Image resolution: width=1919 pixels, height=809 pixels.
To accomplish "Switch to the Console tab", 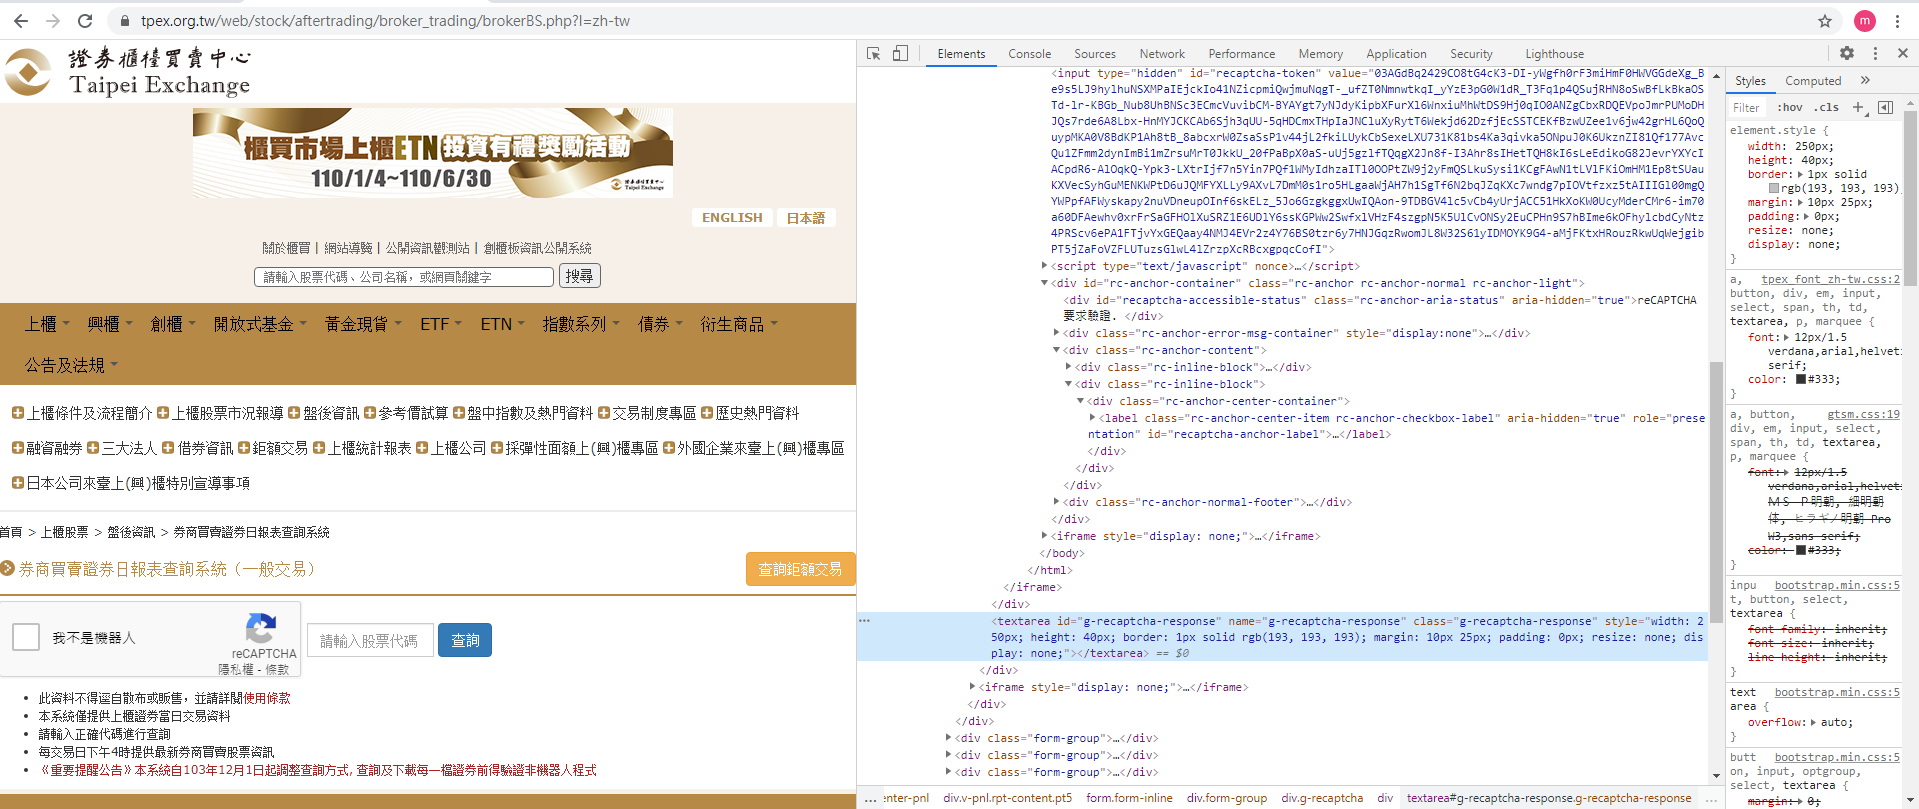I will 1029,54.
